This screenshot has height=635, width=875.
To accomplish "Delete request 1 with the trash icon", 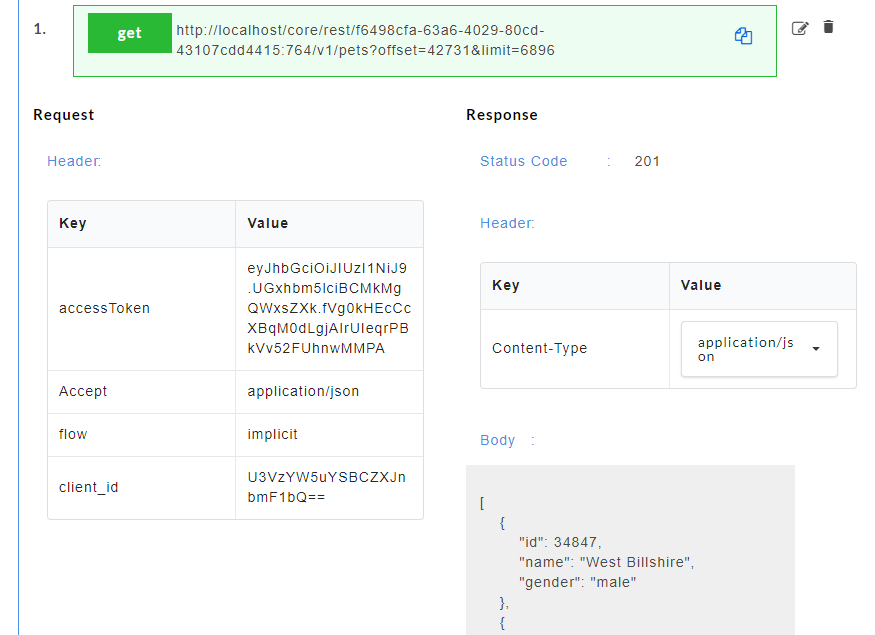I will click(x=828, y=27).
